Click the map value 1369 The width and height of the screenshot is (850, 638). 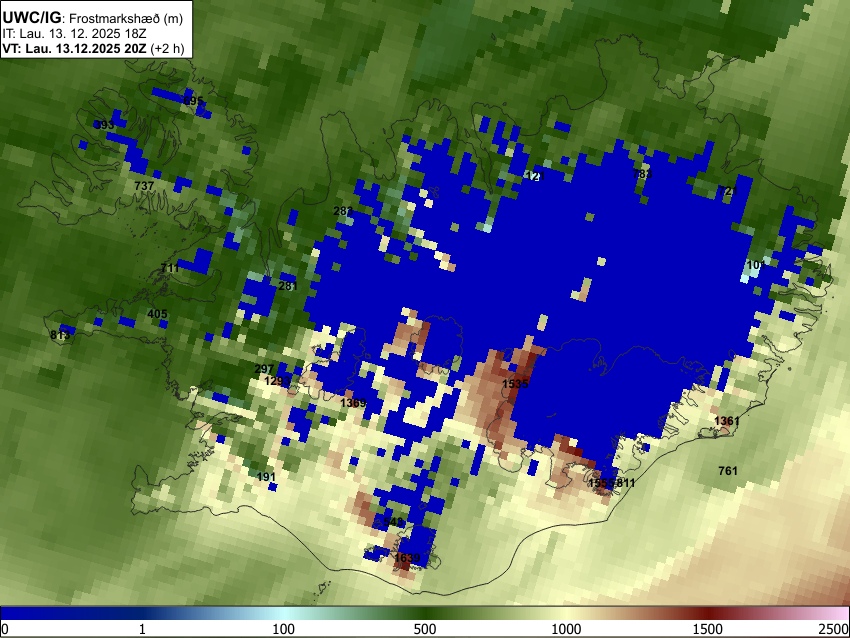(x=353, y=403)
